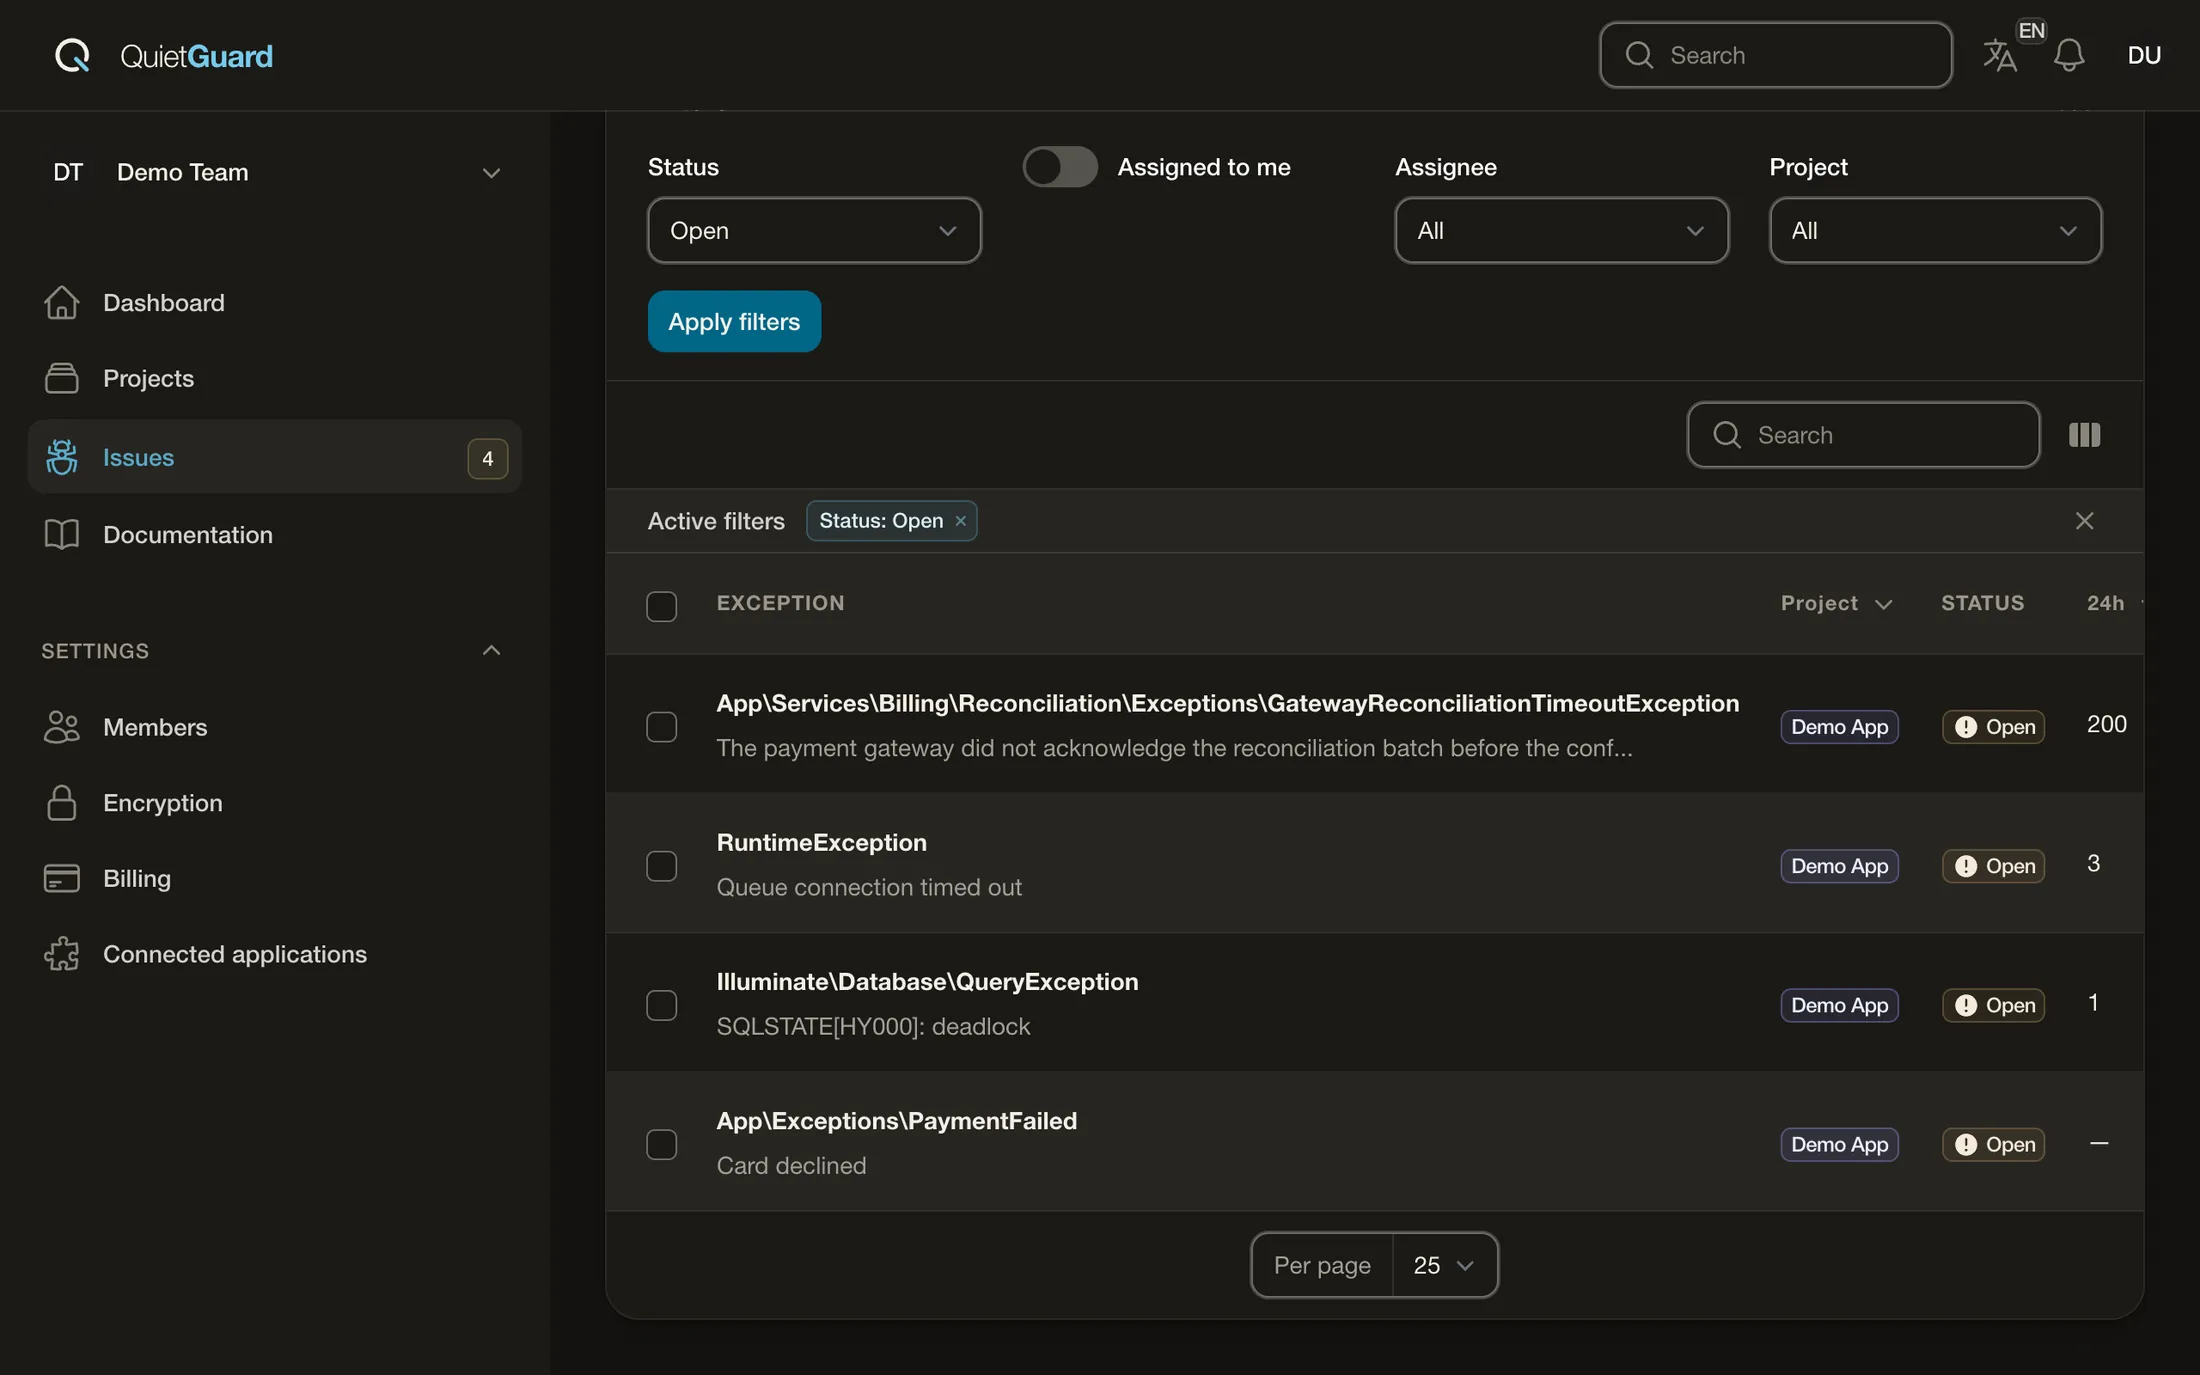
Task: Tick the PaymentFailed issue checkbox
Action: click(x=661, y=1144)
